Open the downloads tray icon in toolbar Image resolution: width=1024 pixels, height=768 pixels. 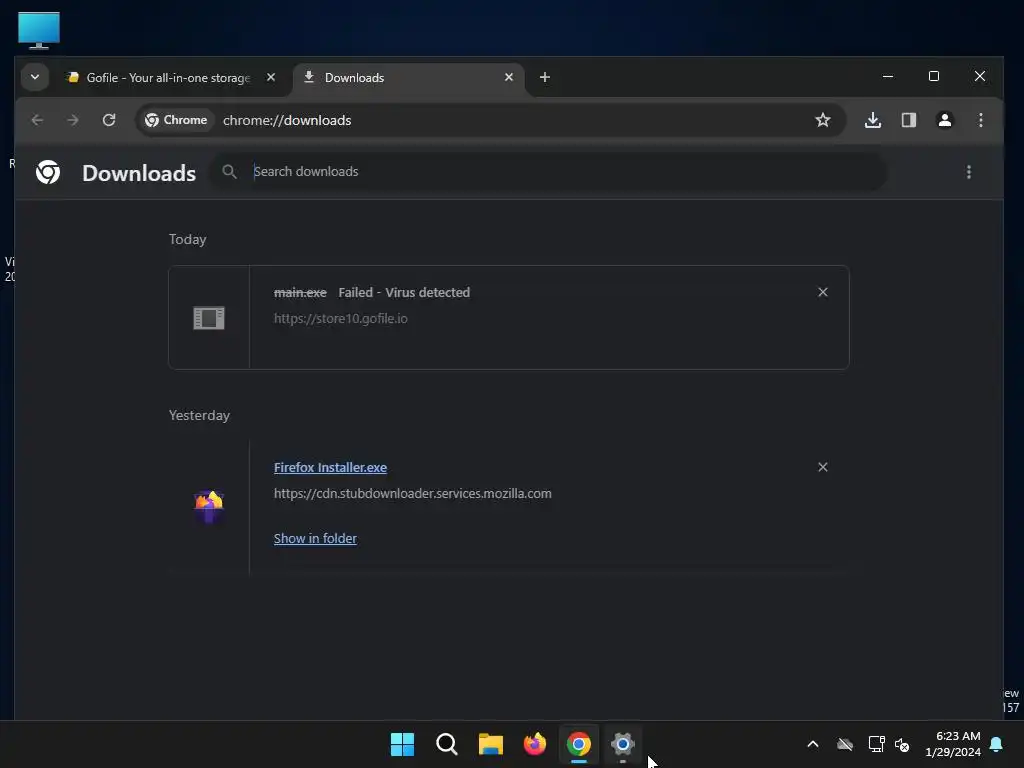[873, 120]
